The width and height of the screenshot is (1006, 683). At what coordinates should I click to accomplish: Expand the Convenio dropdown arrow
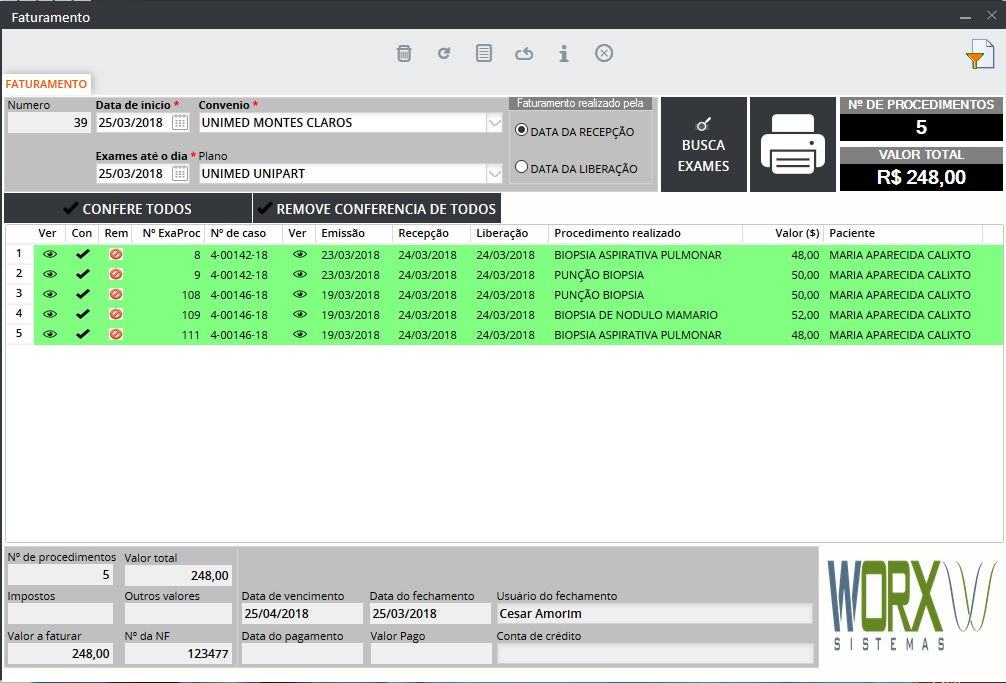(494, 122)
